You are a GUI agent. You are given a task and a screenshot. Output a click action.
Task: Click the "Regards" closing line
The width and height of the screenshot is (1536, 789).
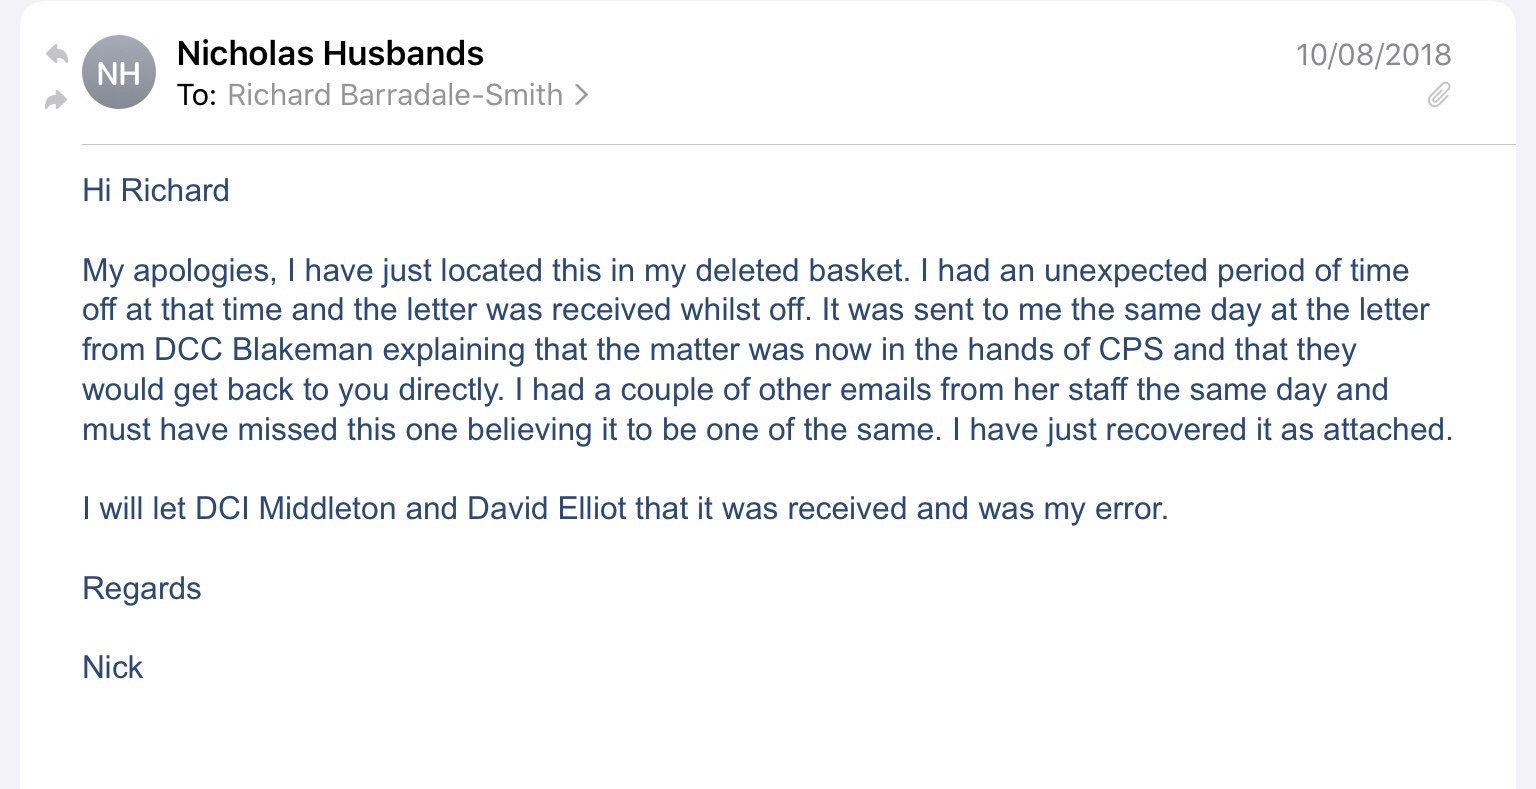142,589
